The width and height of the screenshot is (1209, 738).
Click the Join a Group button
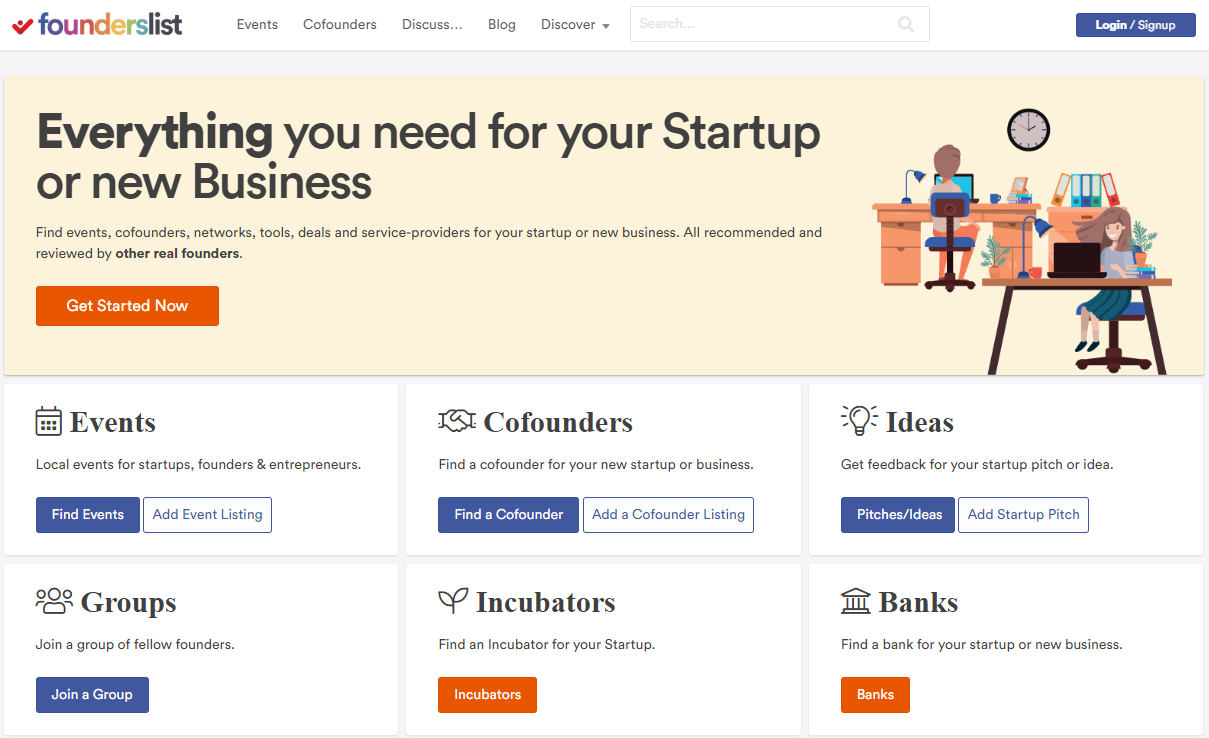92,694
